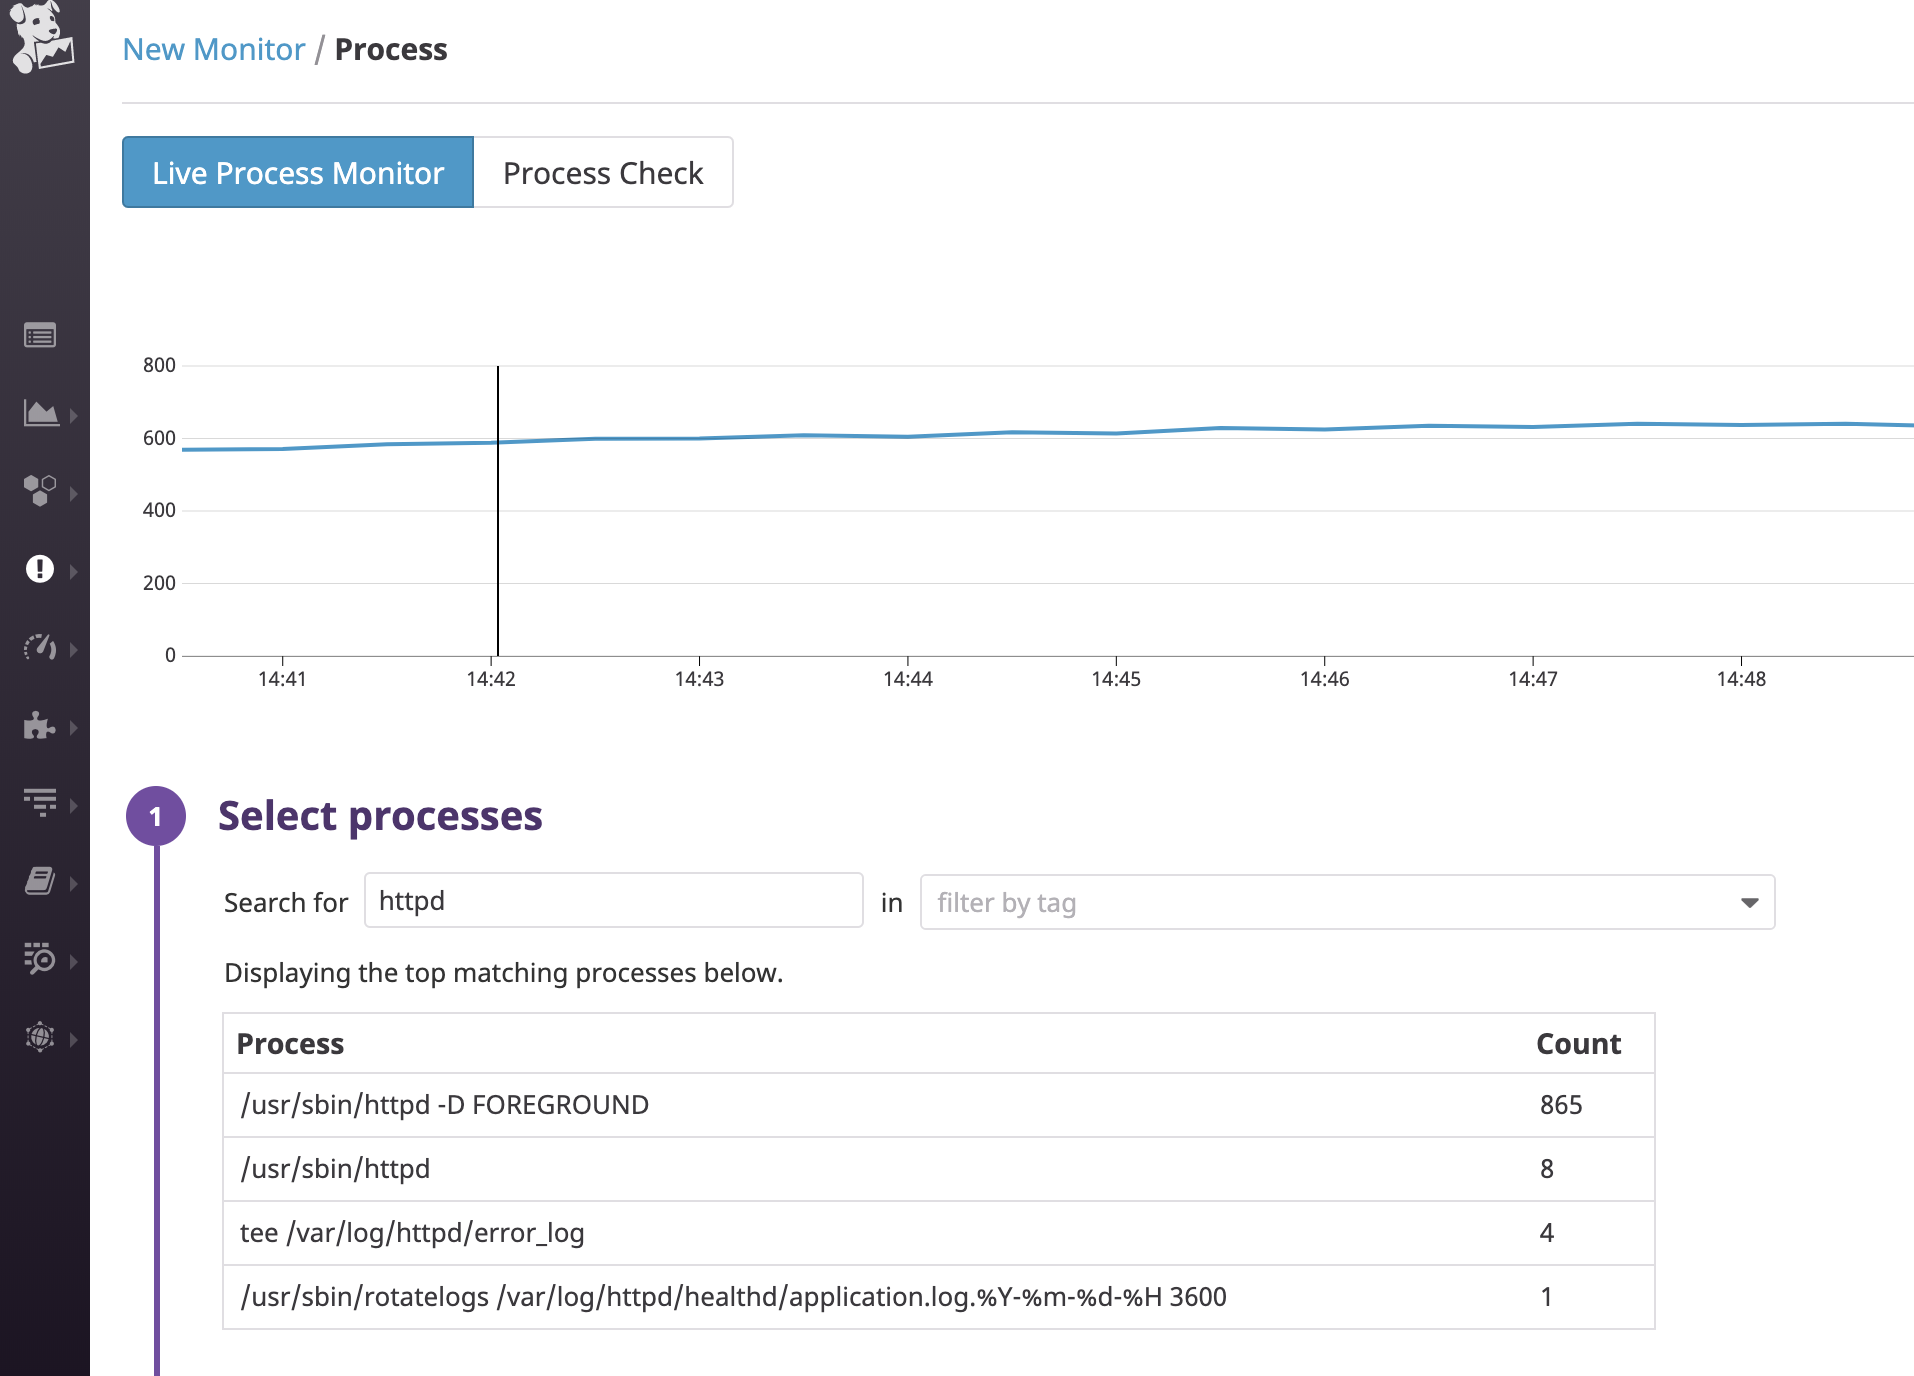Open the Infrastructure hexagons sidebar icon
The image size is (1914, 1376).
40,490
